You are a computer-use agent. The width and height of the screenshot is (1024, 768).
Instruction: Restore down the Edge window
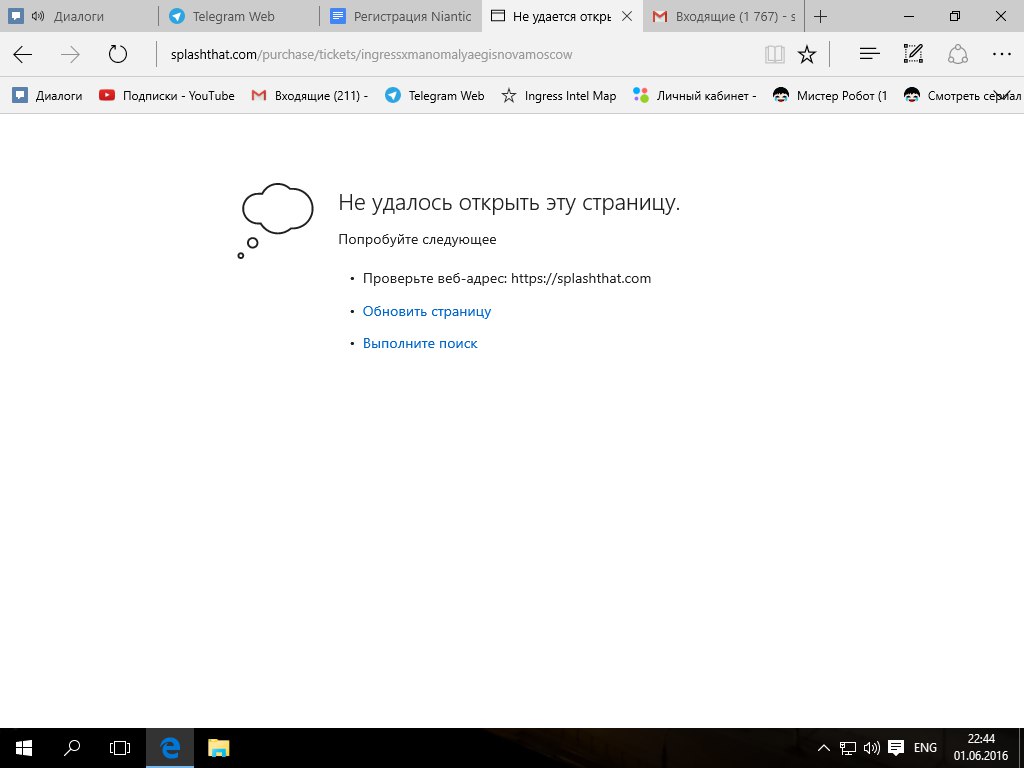955,16
